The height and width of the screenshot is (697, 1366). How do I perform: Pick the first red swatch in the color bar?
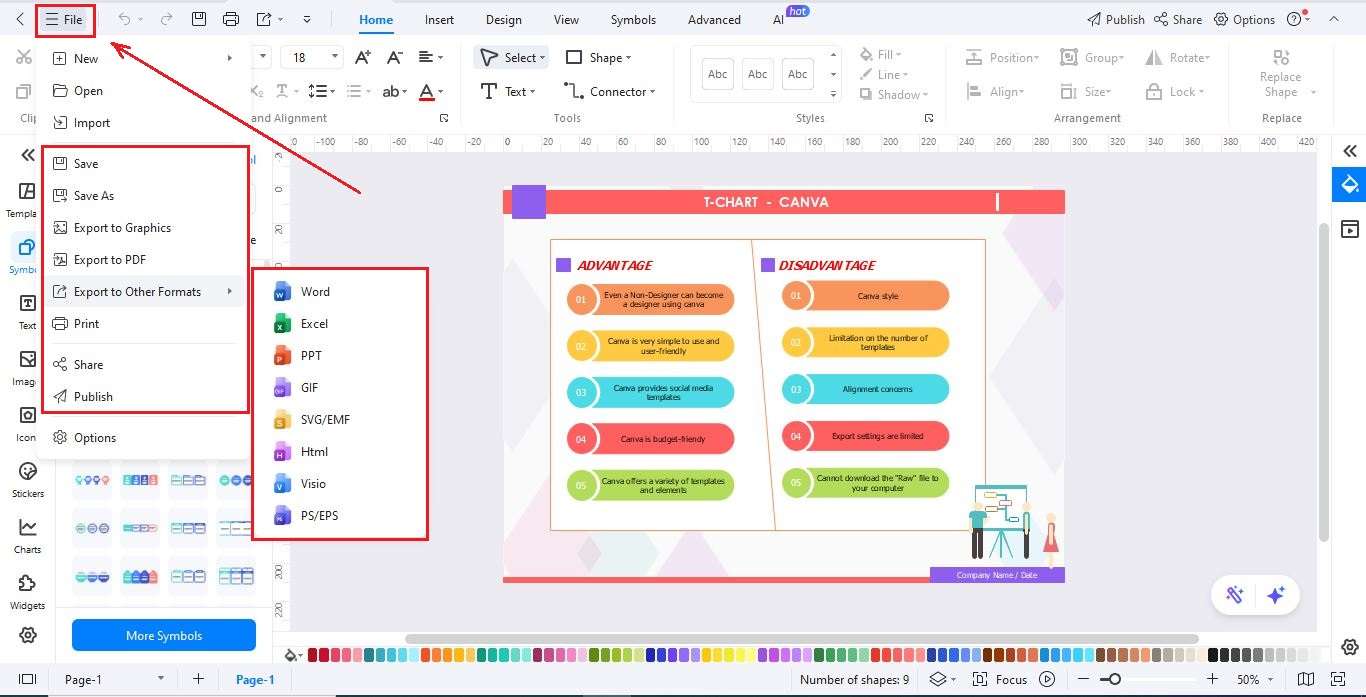[313, 656]
